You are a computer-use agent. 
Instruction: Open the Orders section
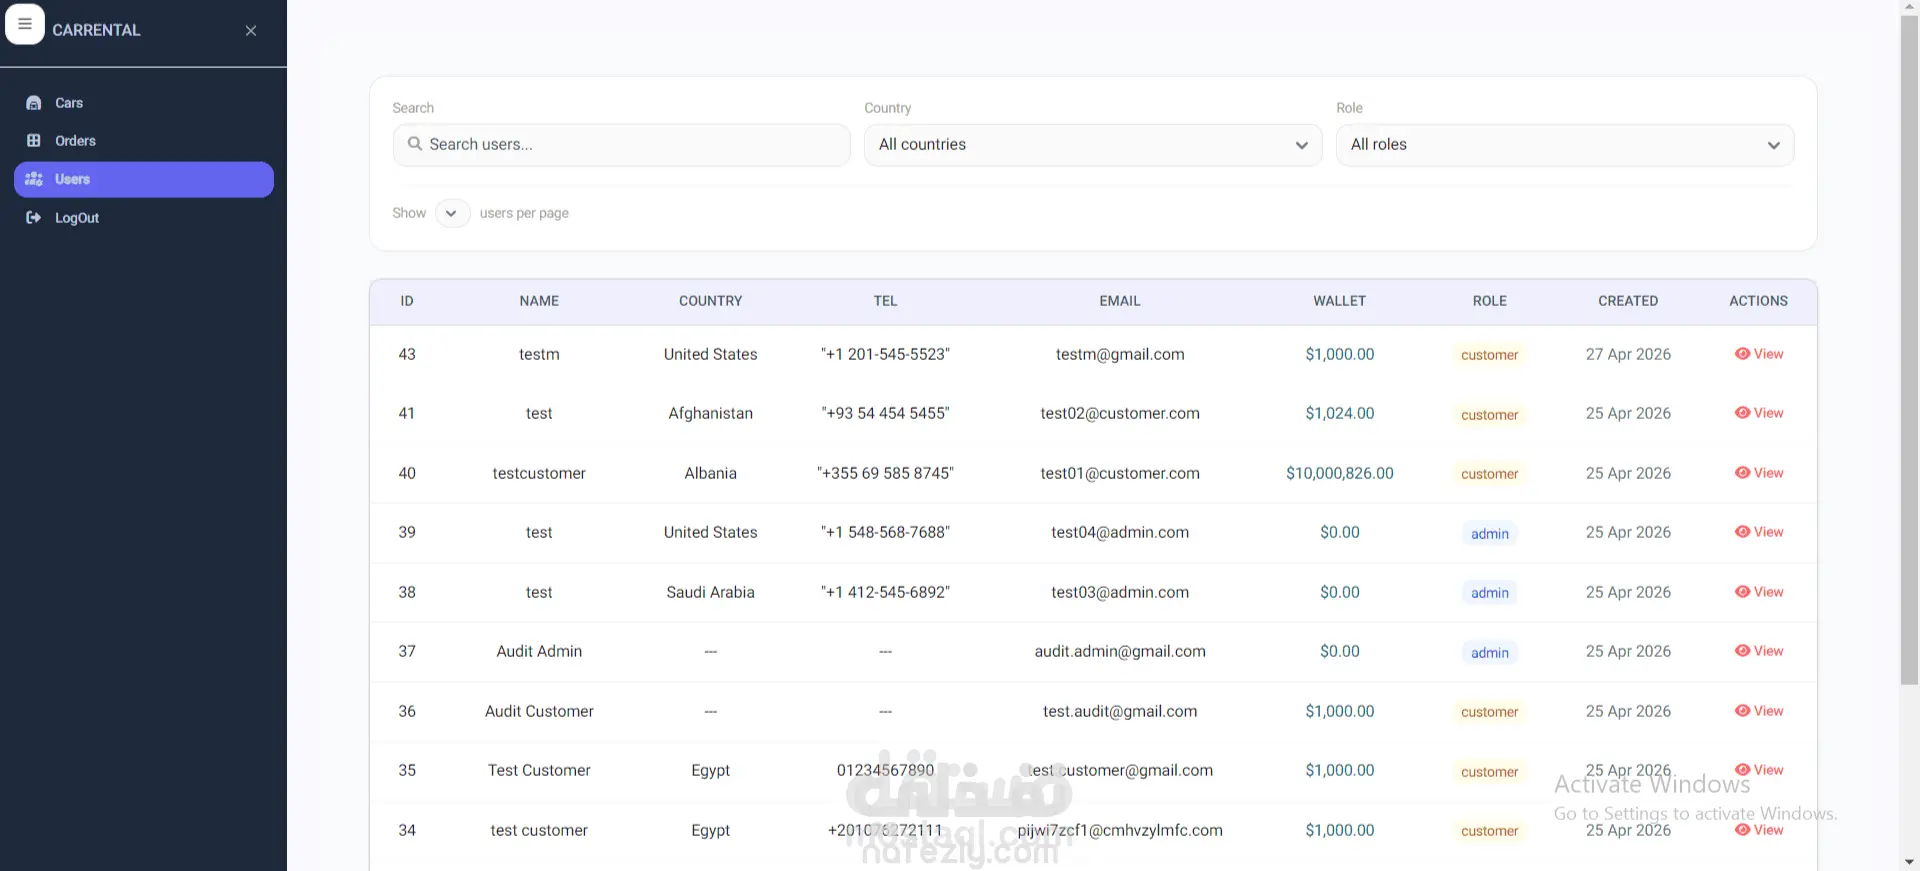144,141
